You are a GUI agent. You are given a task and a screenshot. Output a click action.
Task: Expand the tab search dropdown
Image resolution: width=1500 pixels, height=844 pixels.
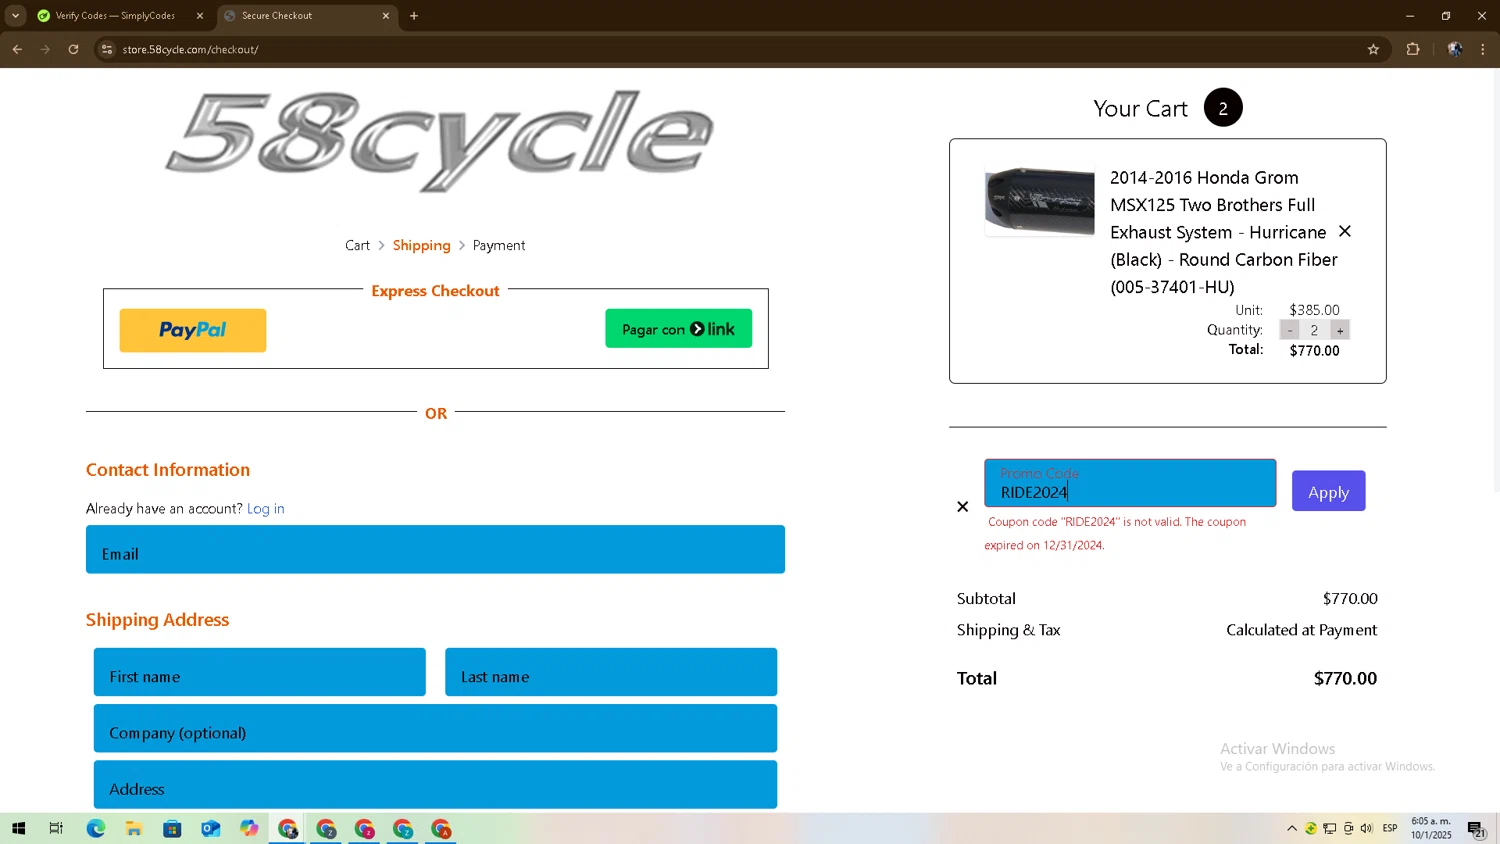click(x=15, y=16)
